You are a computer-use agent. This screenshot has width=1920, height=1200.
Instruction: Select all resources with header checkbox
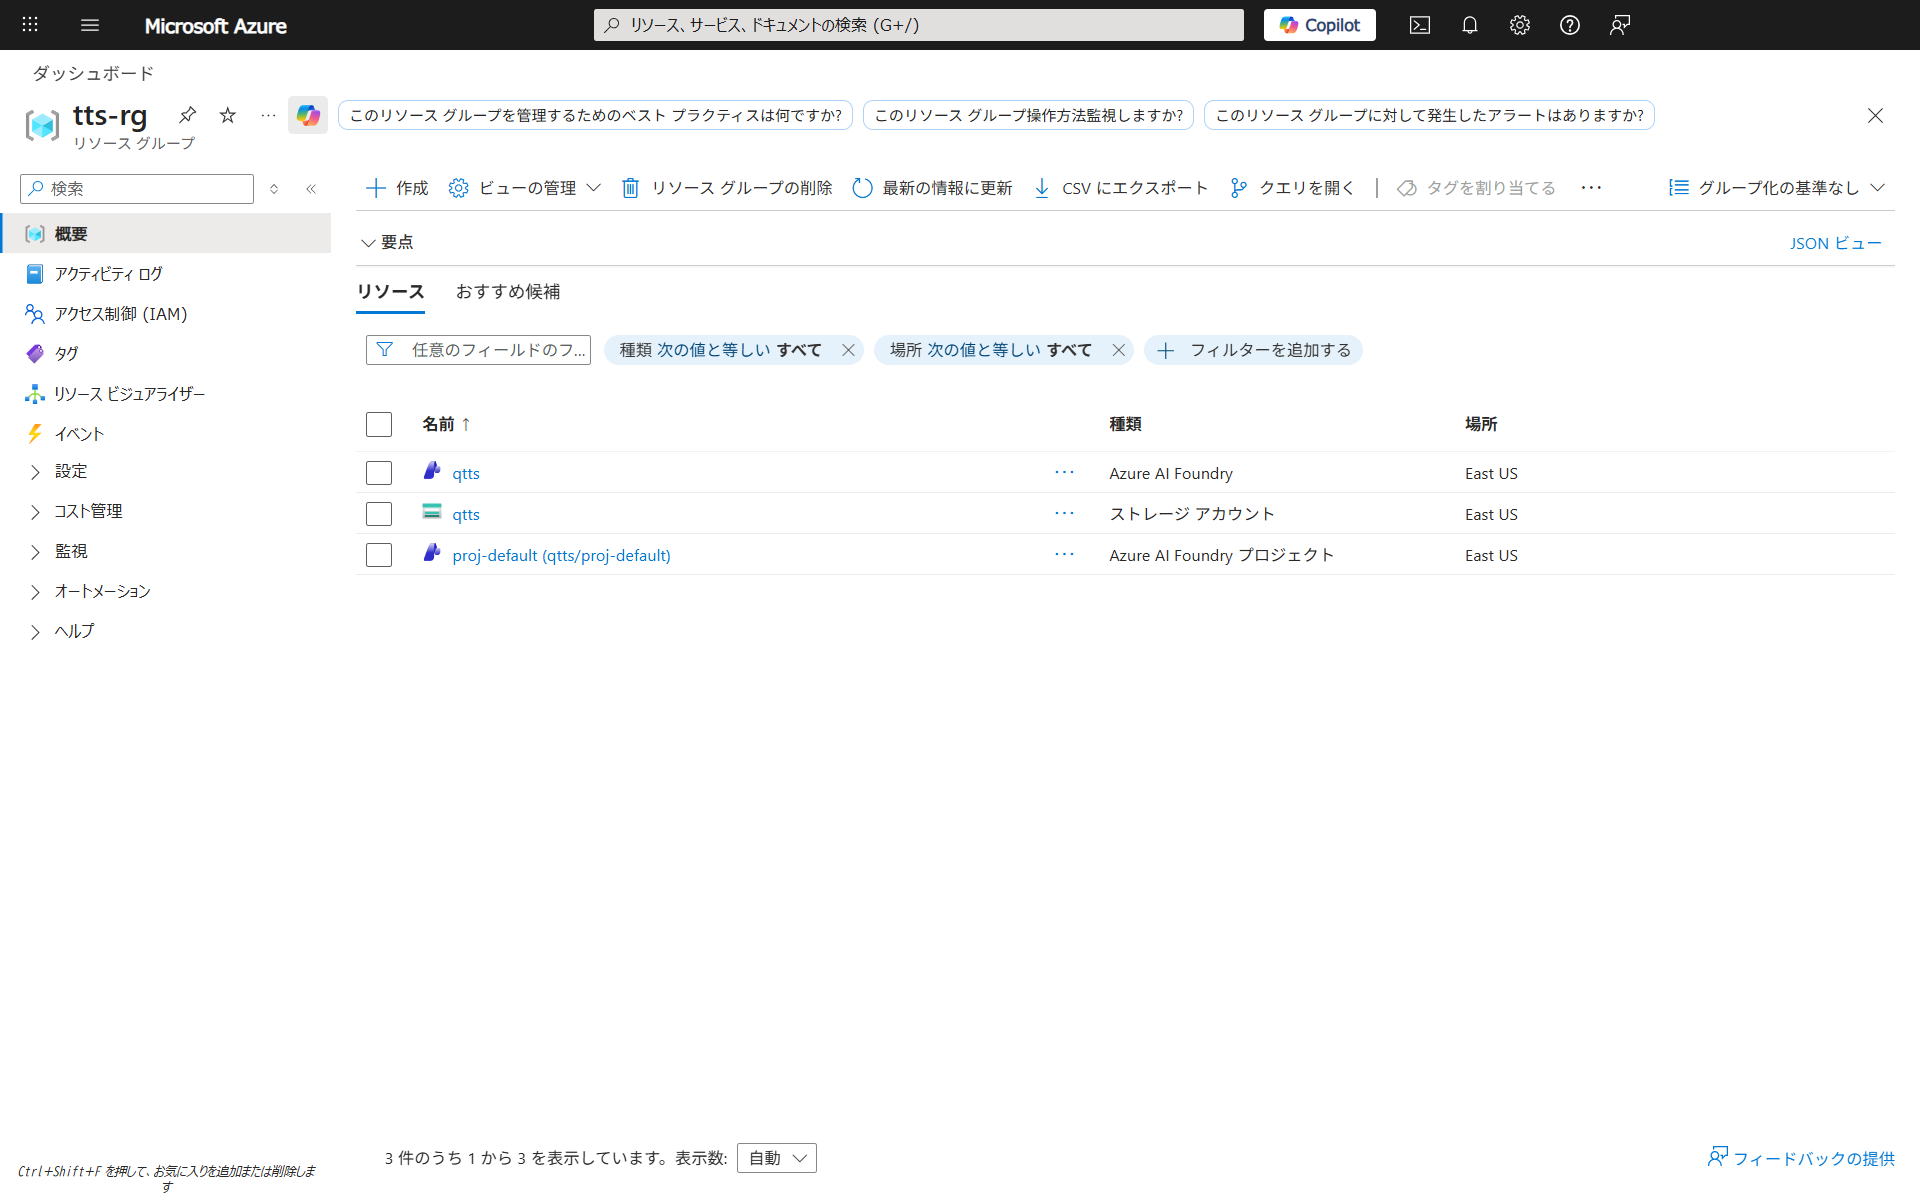pyautogui.click(x=379, y=424)
